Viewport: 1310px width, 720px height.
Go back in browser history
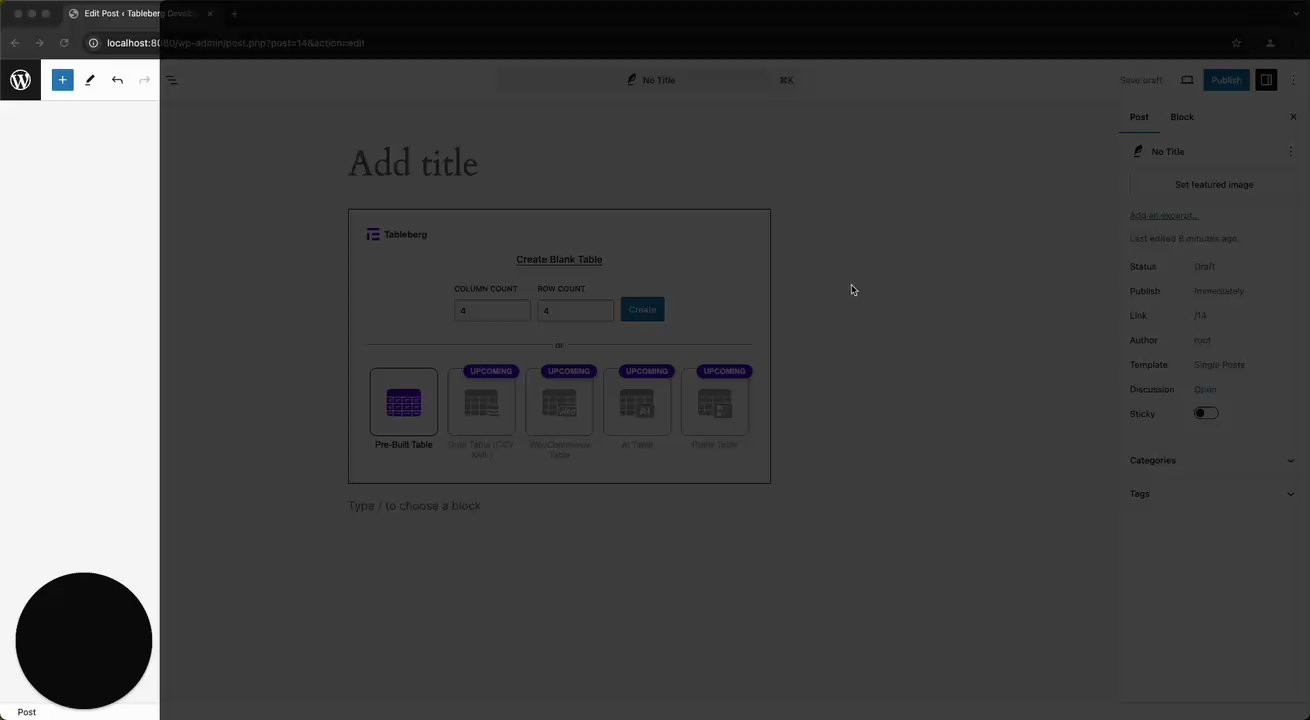click(15, 43)
